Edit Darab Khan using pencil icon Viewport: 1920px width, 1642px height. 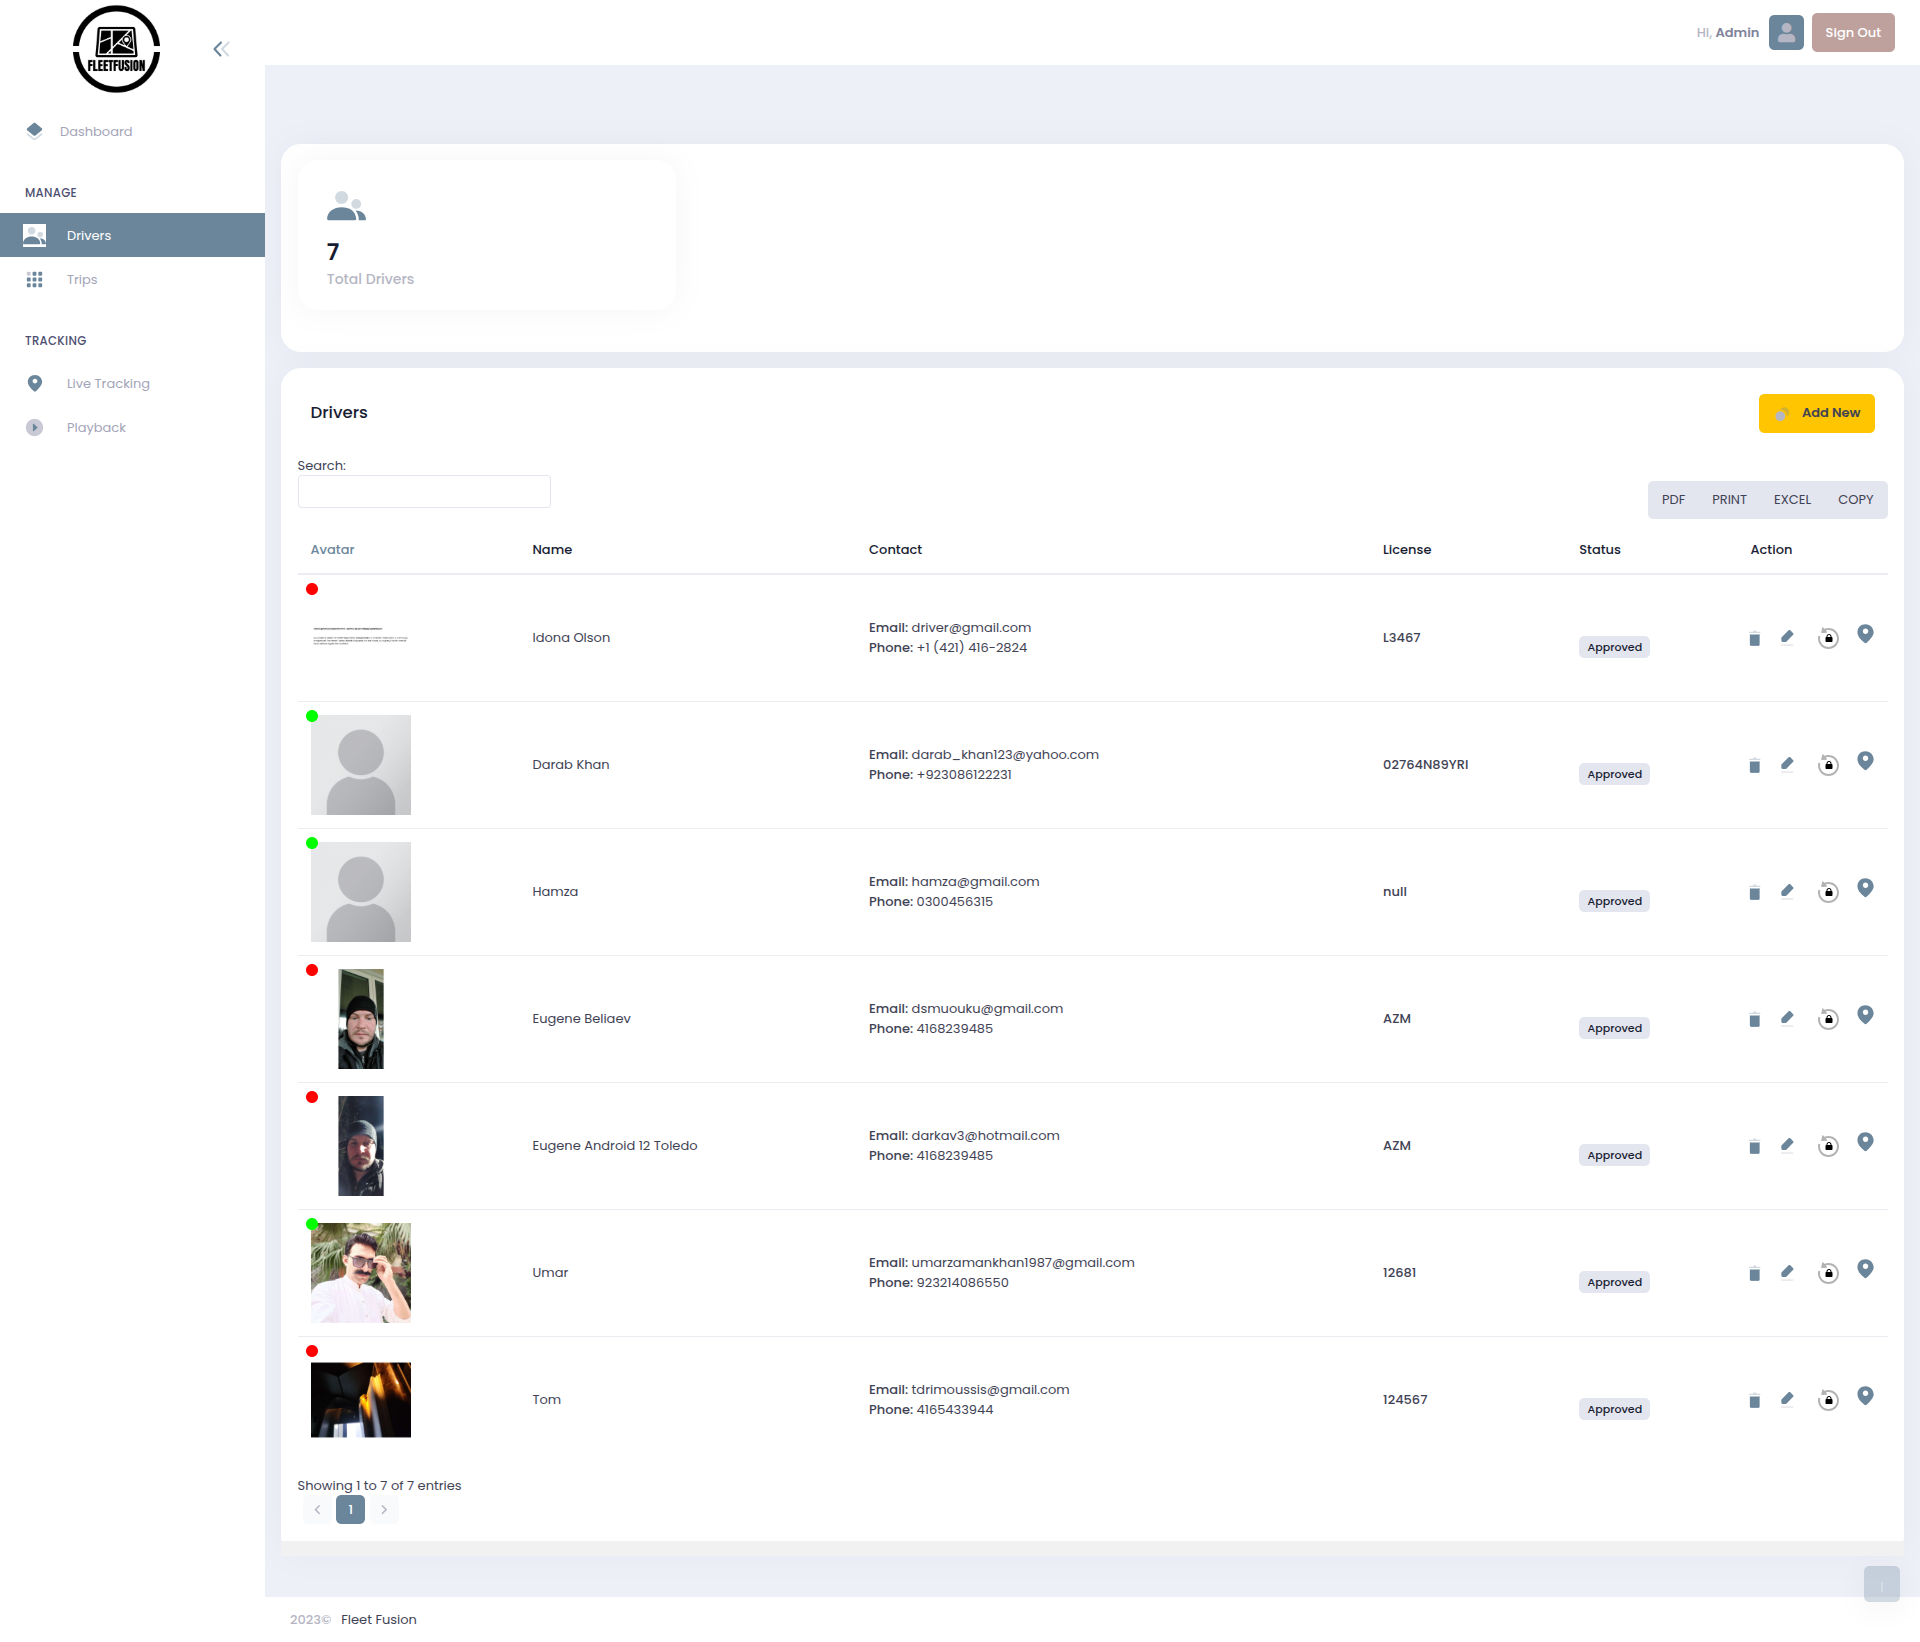1787,765
